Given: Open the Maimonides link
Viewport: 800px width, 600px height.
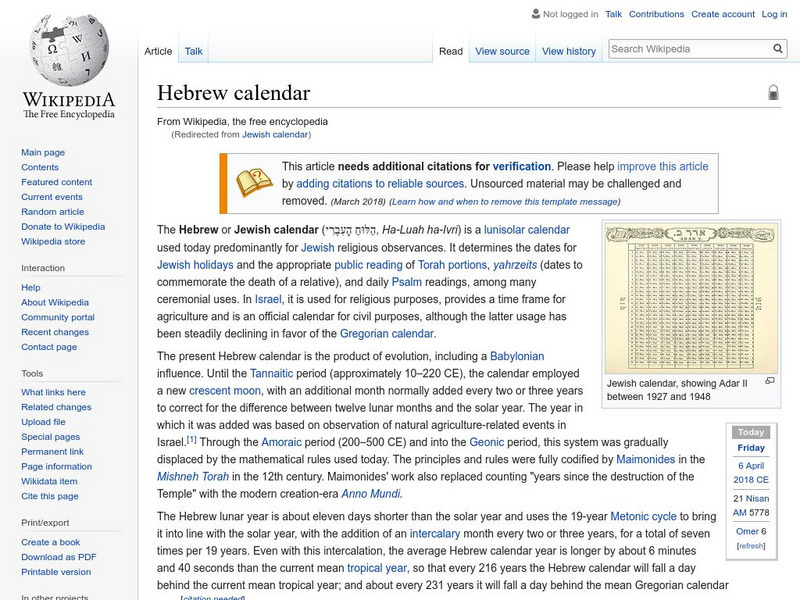Looking at the screenshot, I should tap(645, 459).
